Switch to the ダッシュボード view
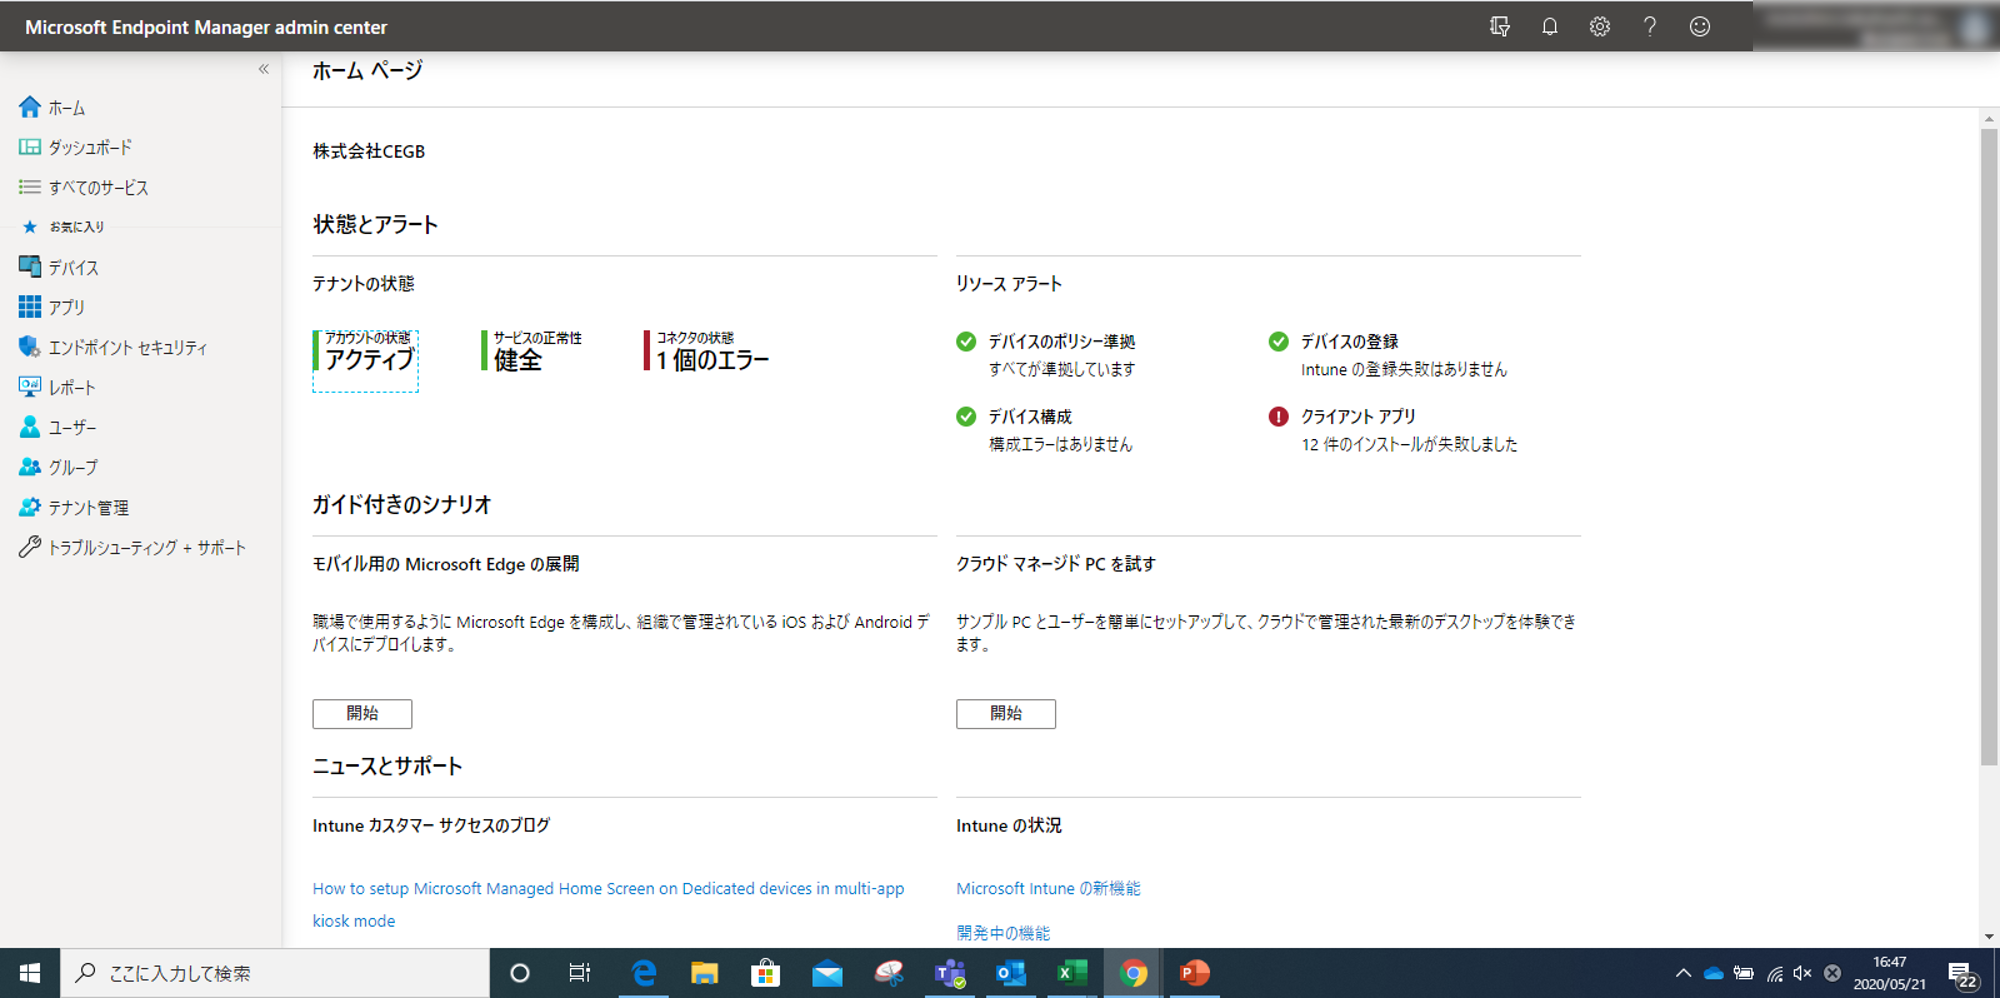The width and height of the screenshot is (2000, 998). point(91,147)
